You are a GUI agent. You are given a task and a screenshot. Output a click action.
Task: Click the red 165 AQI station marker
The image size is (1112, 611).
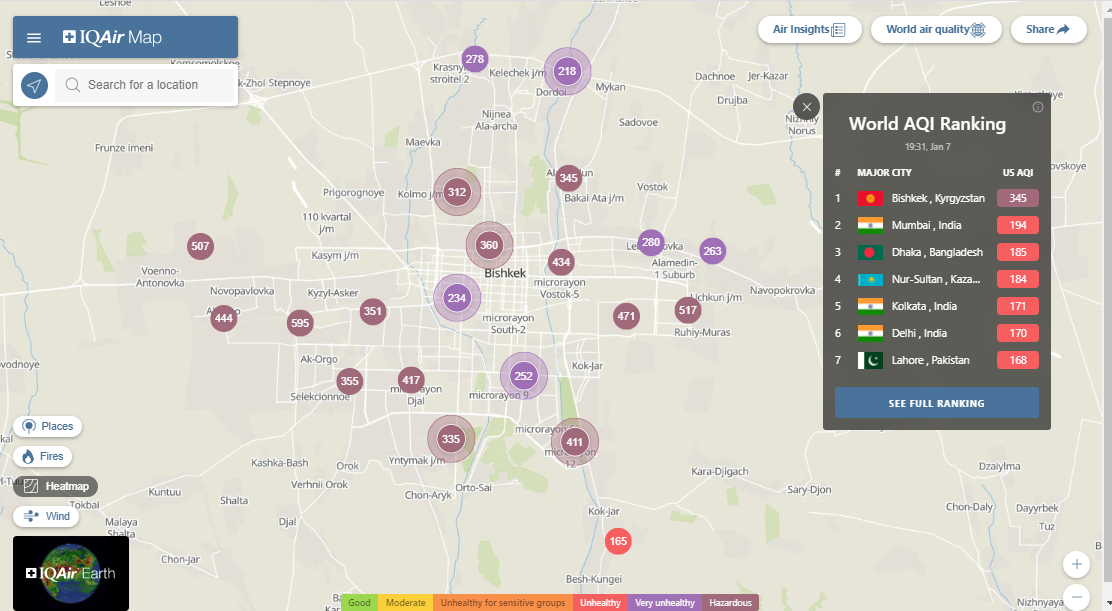click(x=618, y=542)
